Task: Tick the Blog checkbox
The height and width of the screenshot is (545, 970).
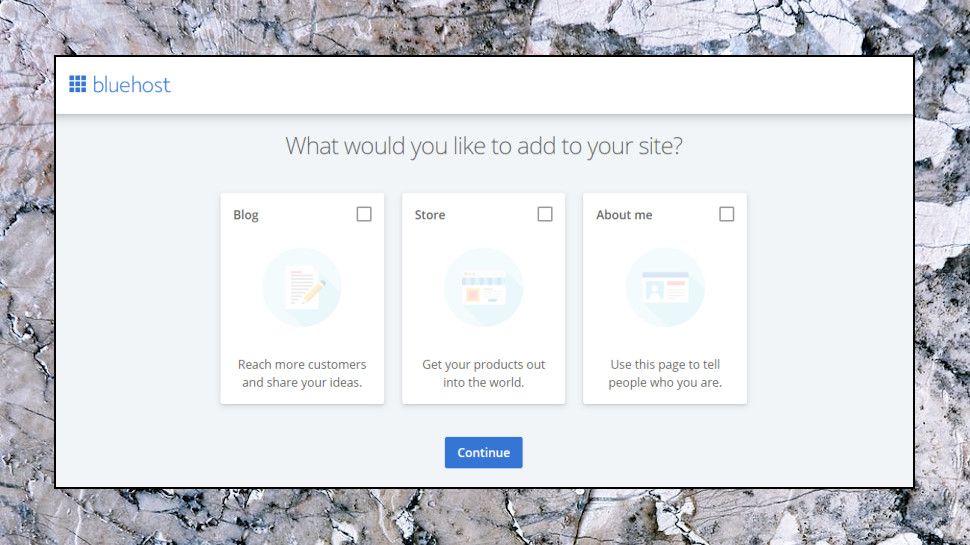Action: pyautogui.click(x=364, y=214)
